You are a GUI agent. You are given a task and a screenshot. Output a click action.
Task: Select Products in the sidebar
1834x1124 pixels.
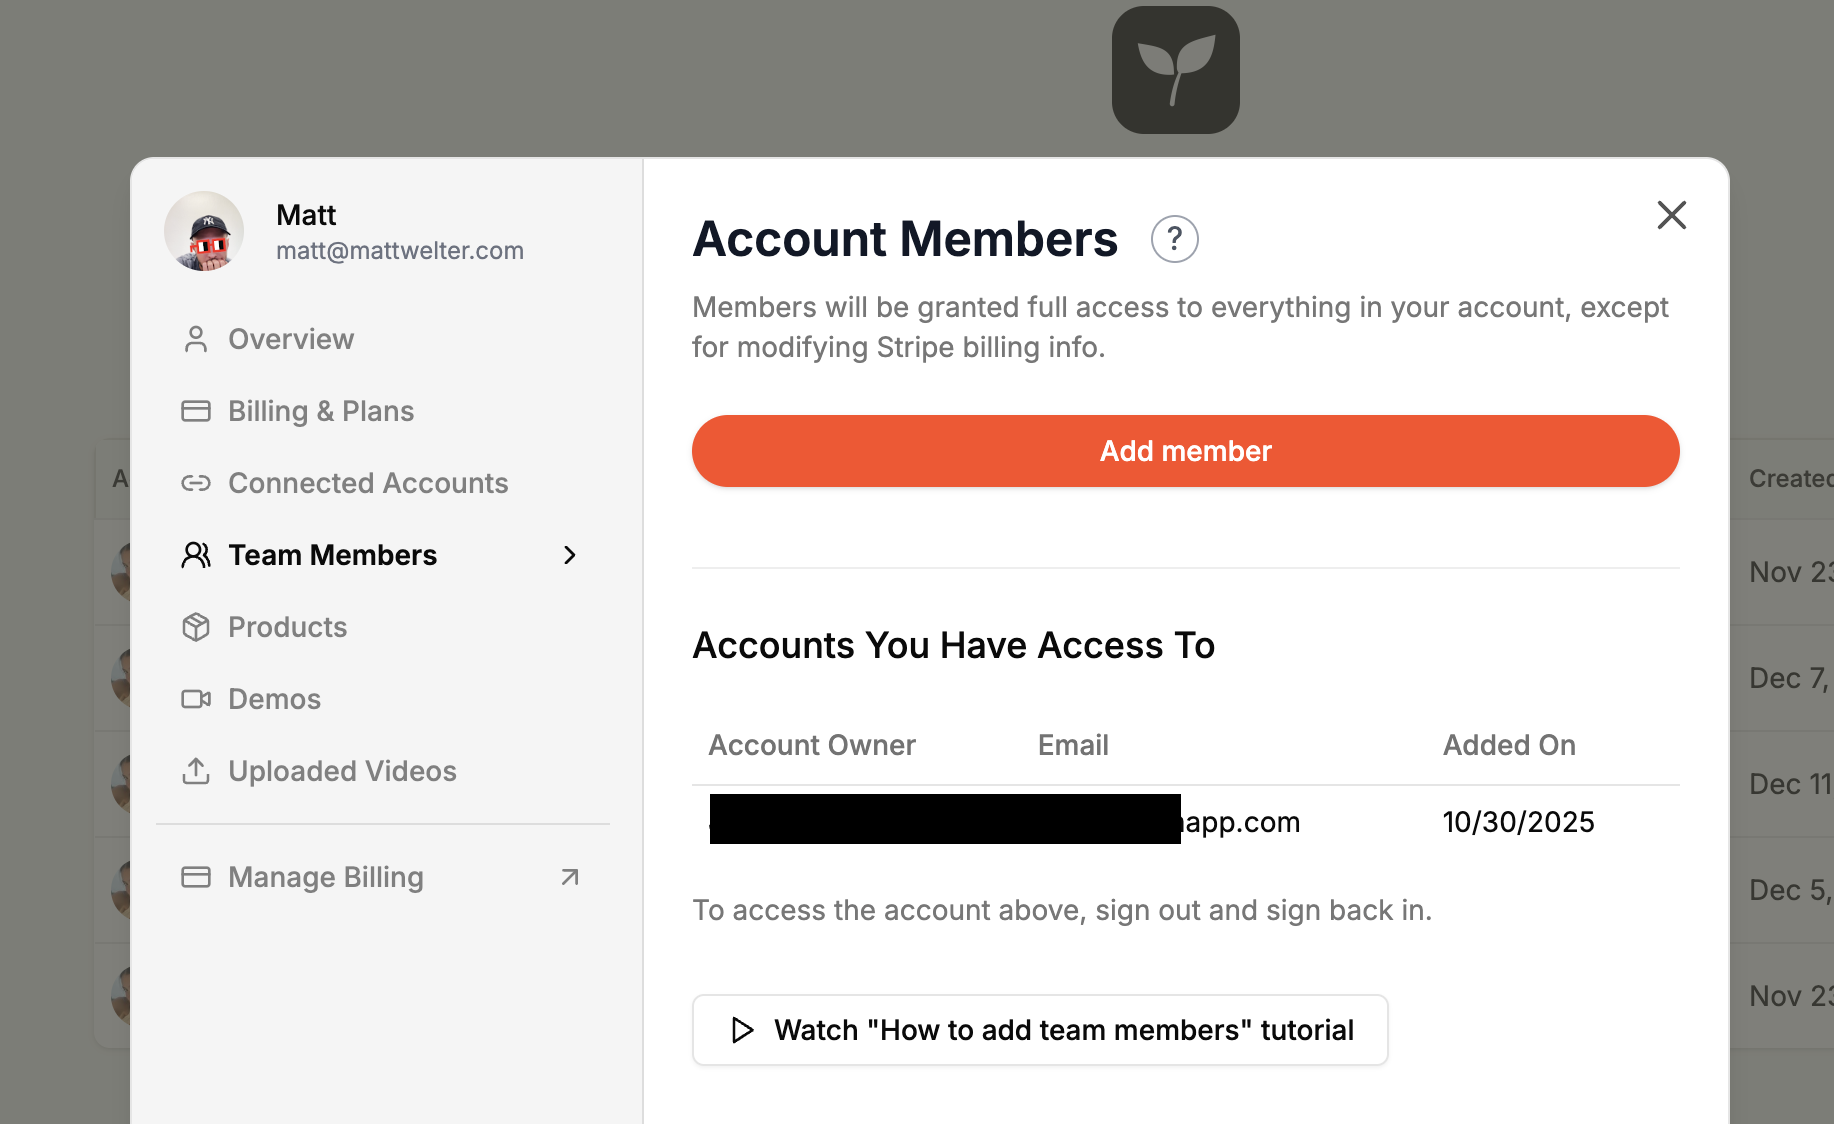287,627
